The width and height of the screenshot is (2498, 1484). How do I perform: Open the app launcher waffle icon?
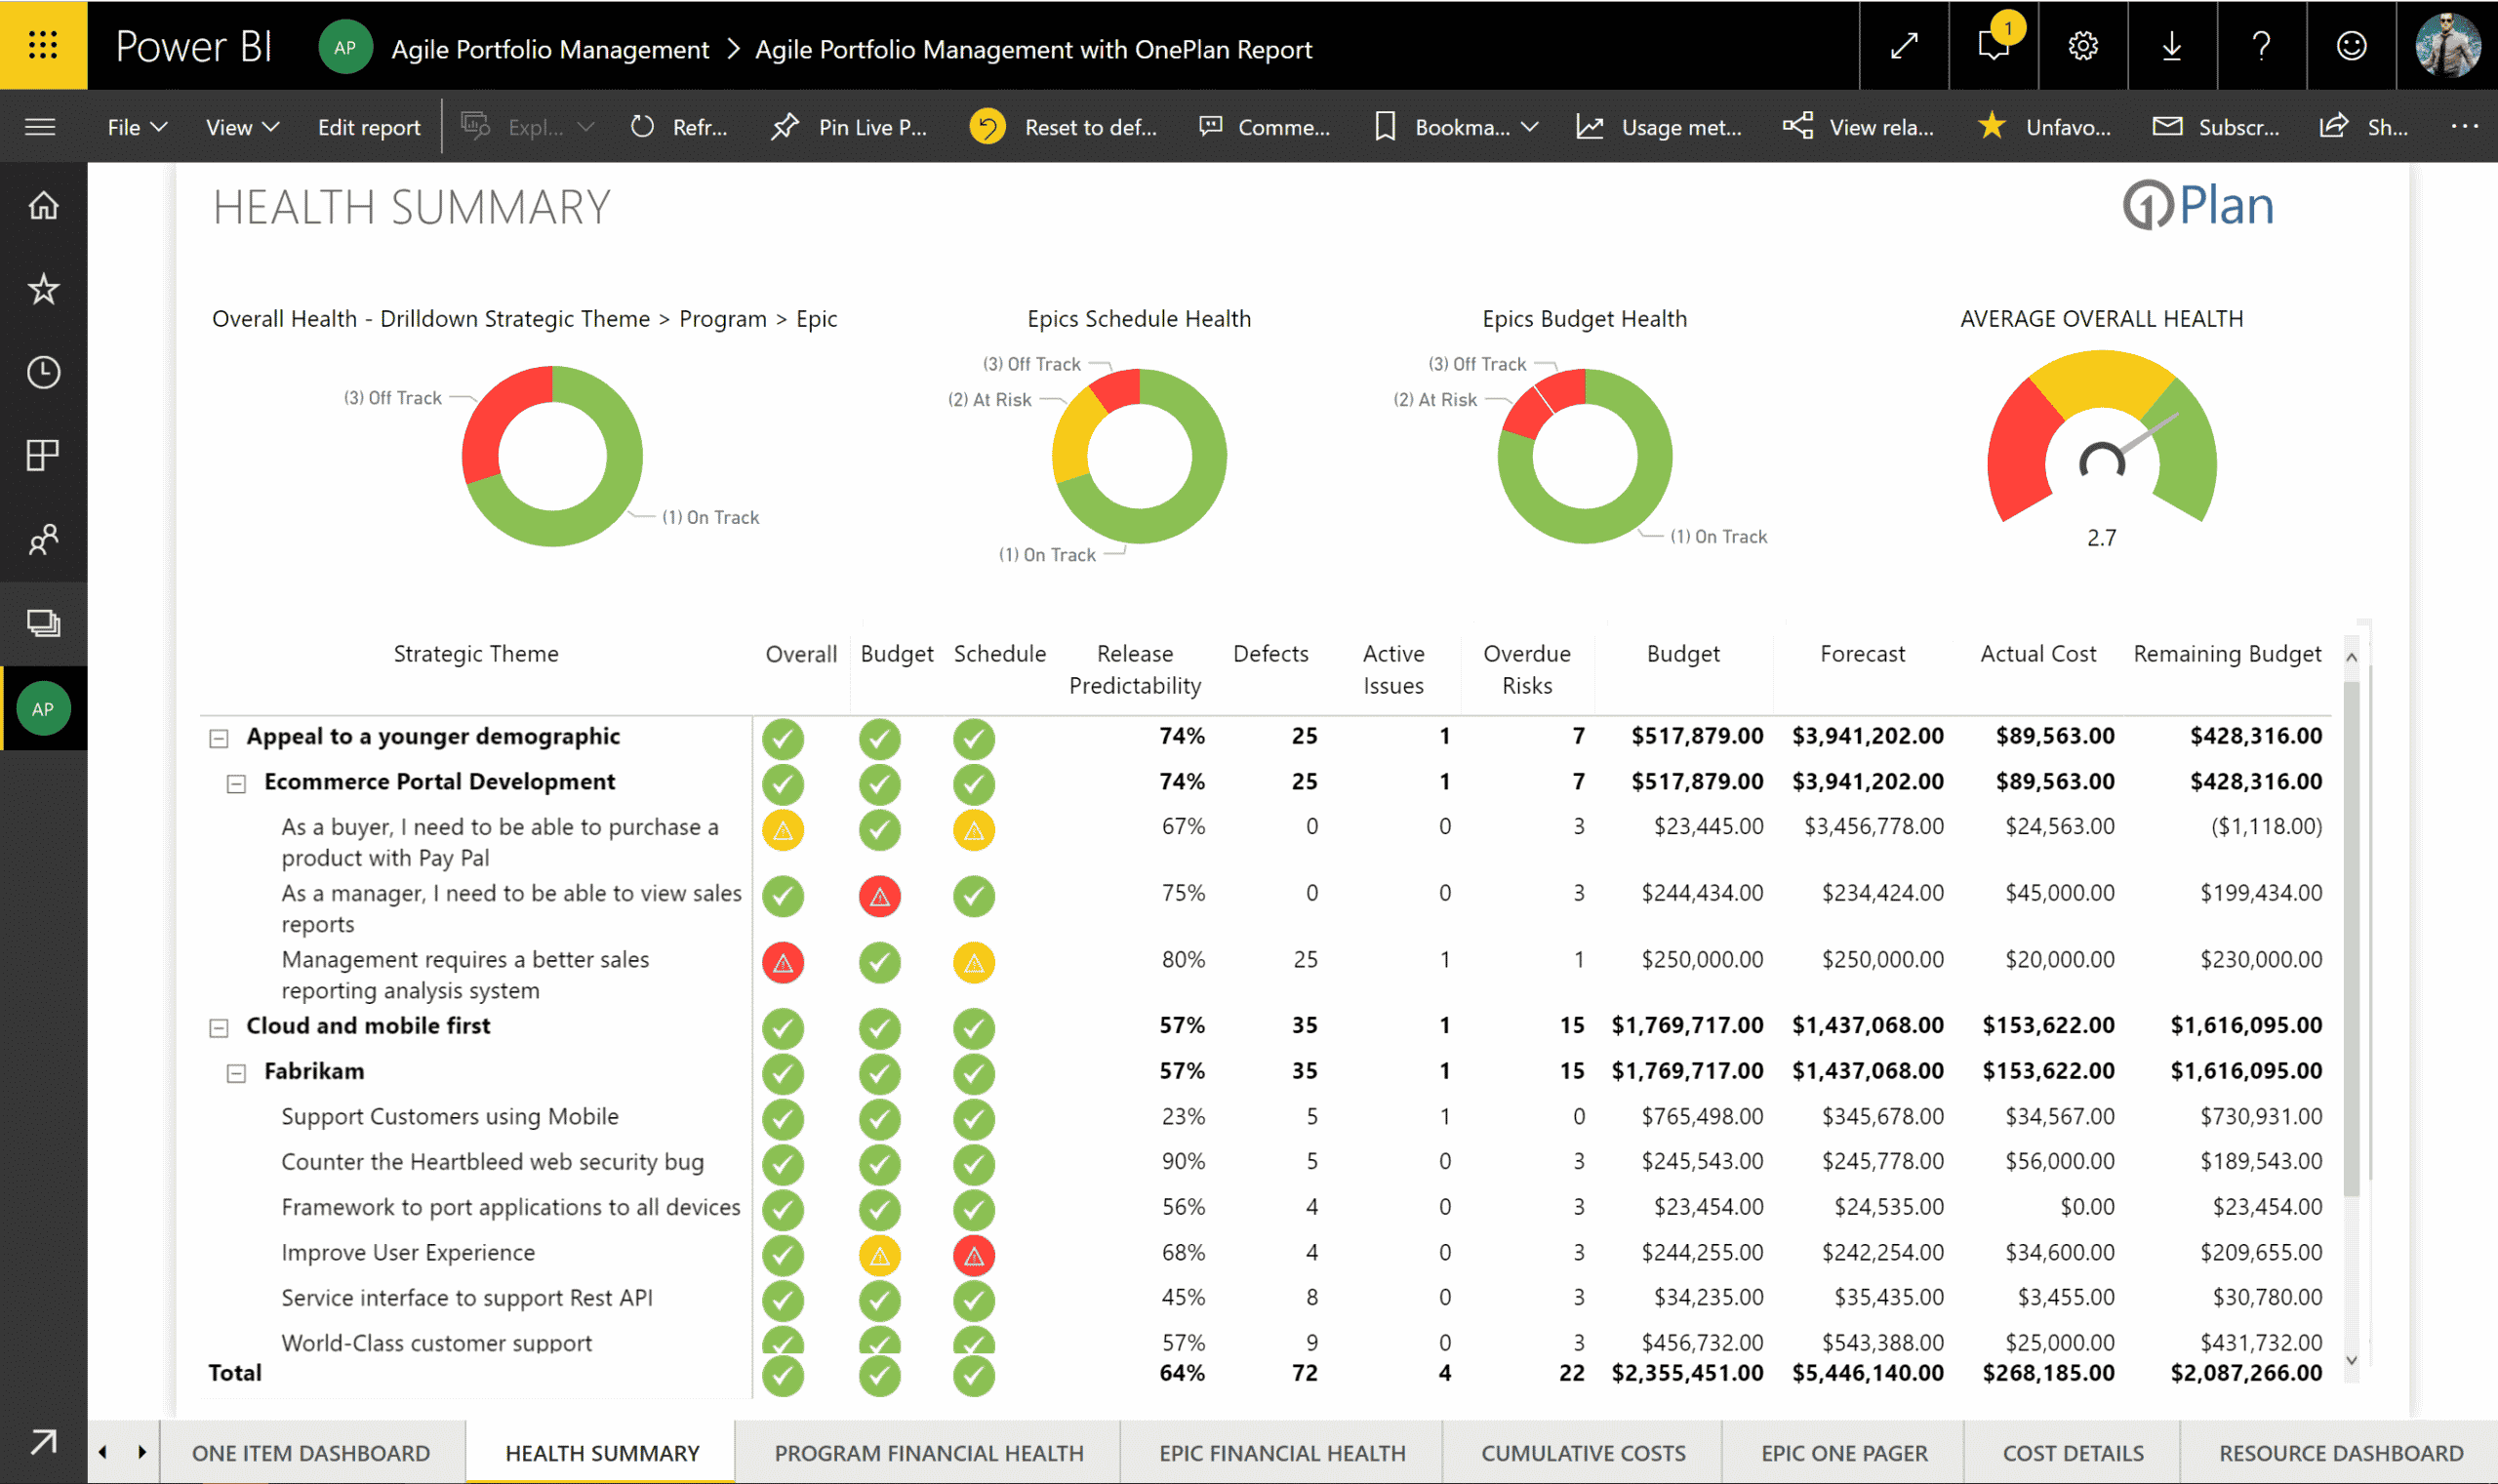(x=43, y=45)
